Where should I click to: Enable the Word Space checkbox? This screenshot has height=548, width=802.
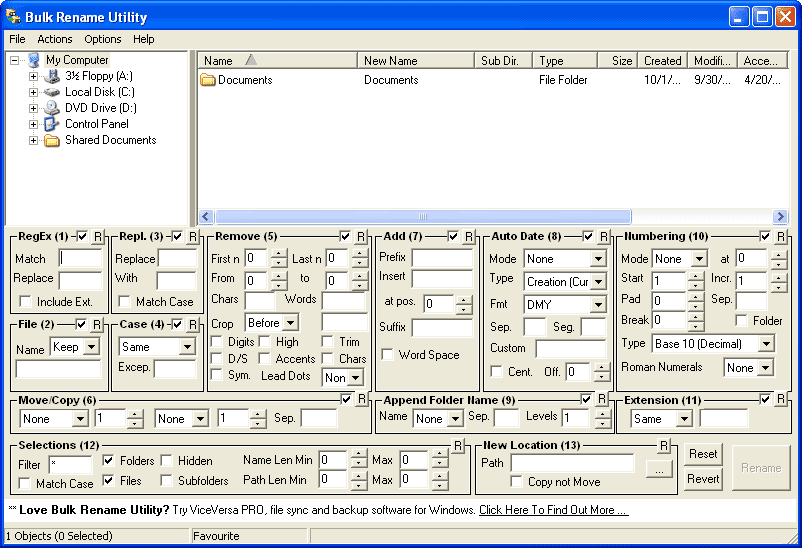pyautogui.click(x=388, y=355)
